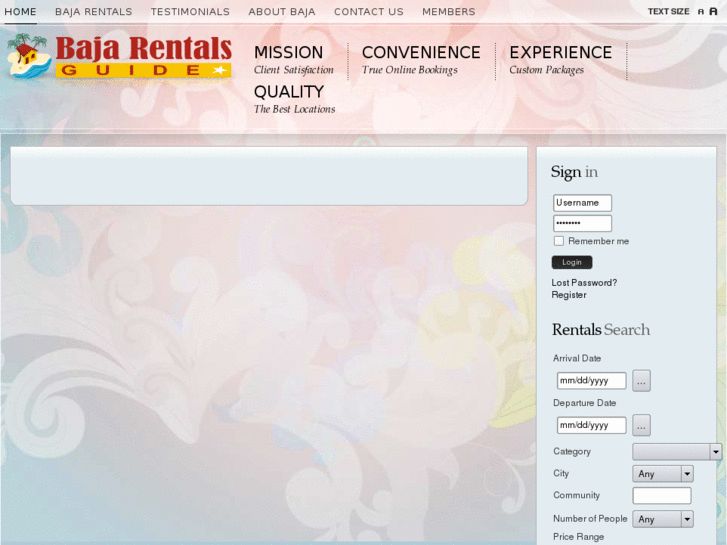Go to Baja Rentals menu page

pos(94,12)
